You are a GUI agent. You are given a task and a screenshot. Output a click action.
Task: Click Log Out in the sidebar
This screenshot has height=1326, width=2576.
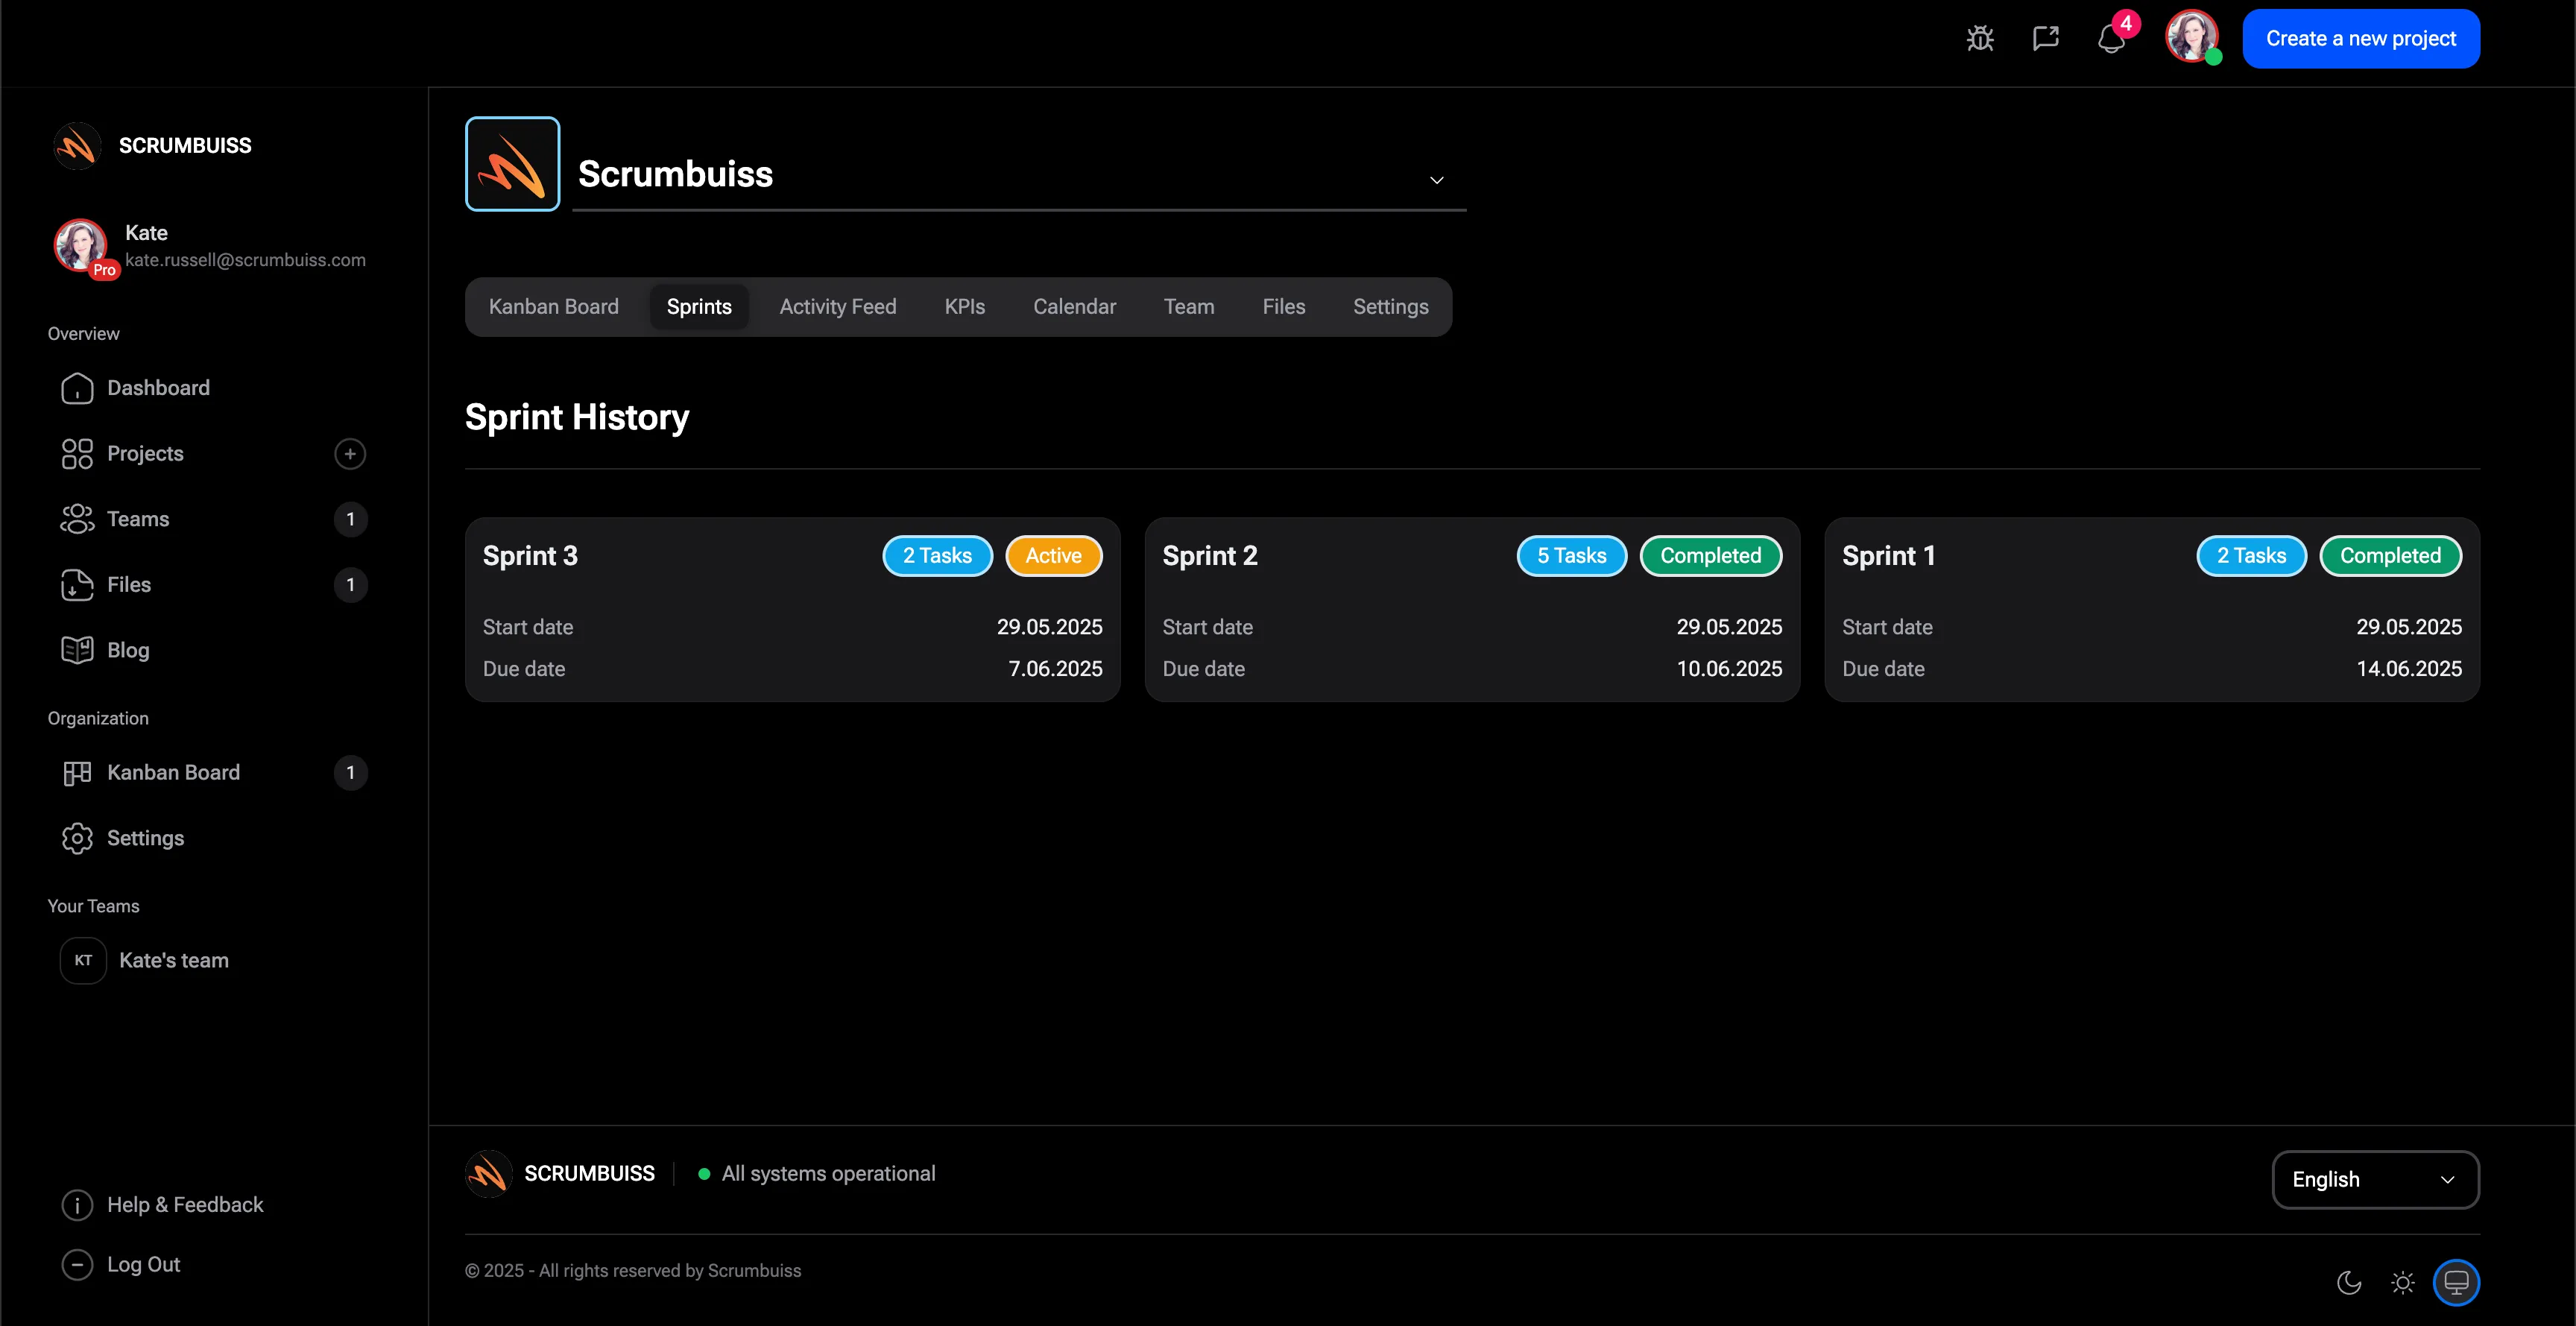[x=143, y=1265]
